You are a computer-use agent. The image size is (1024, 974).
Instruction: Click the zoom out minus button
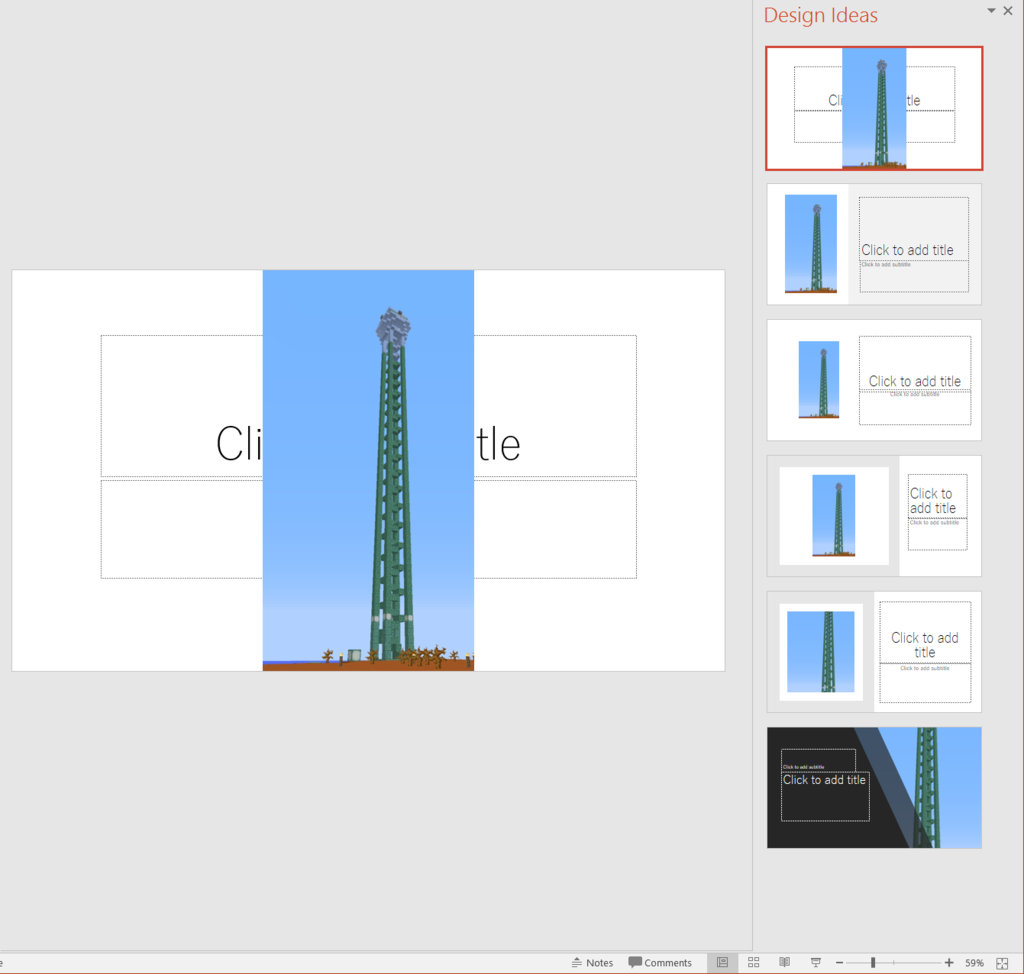[x=839, y=963]
